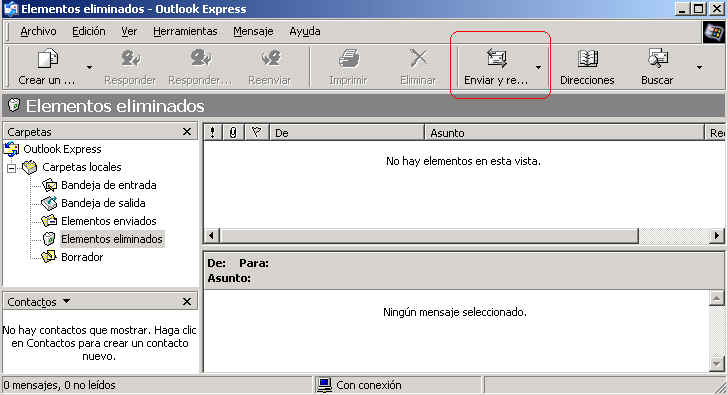Click the Bandeja de entrada inbox icon
728x395 pixels.
pyautogui.click(x=49, y=185)
